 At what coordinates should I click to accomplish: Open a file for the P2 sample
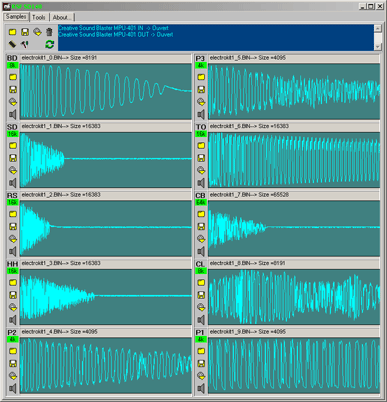click(x=13, y=351)
